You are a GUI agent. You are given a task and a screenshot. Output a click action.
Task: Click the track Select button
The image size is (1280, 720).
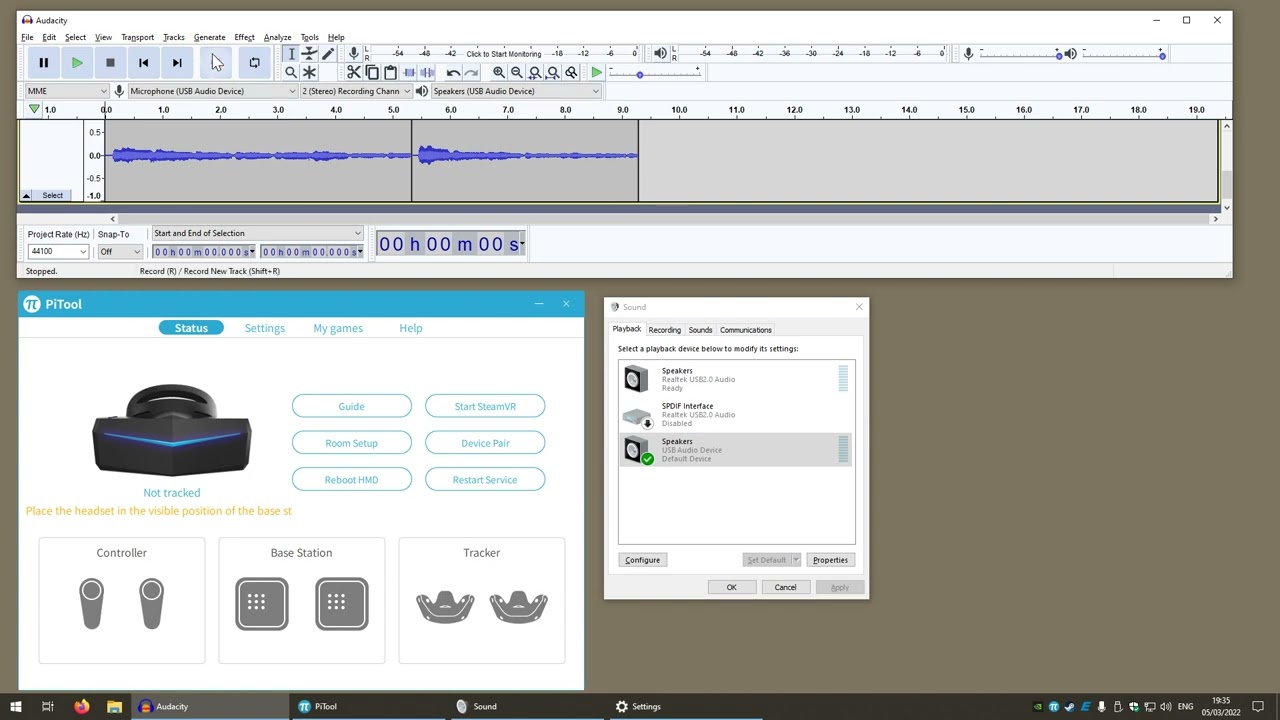pos(52,195)
